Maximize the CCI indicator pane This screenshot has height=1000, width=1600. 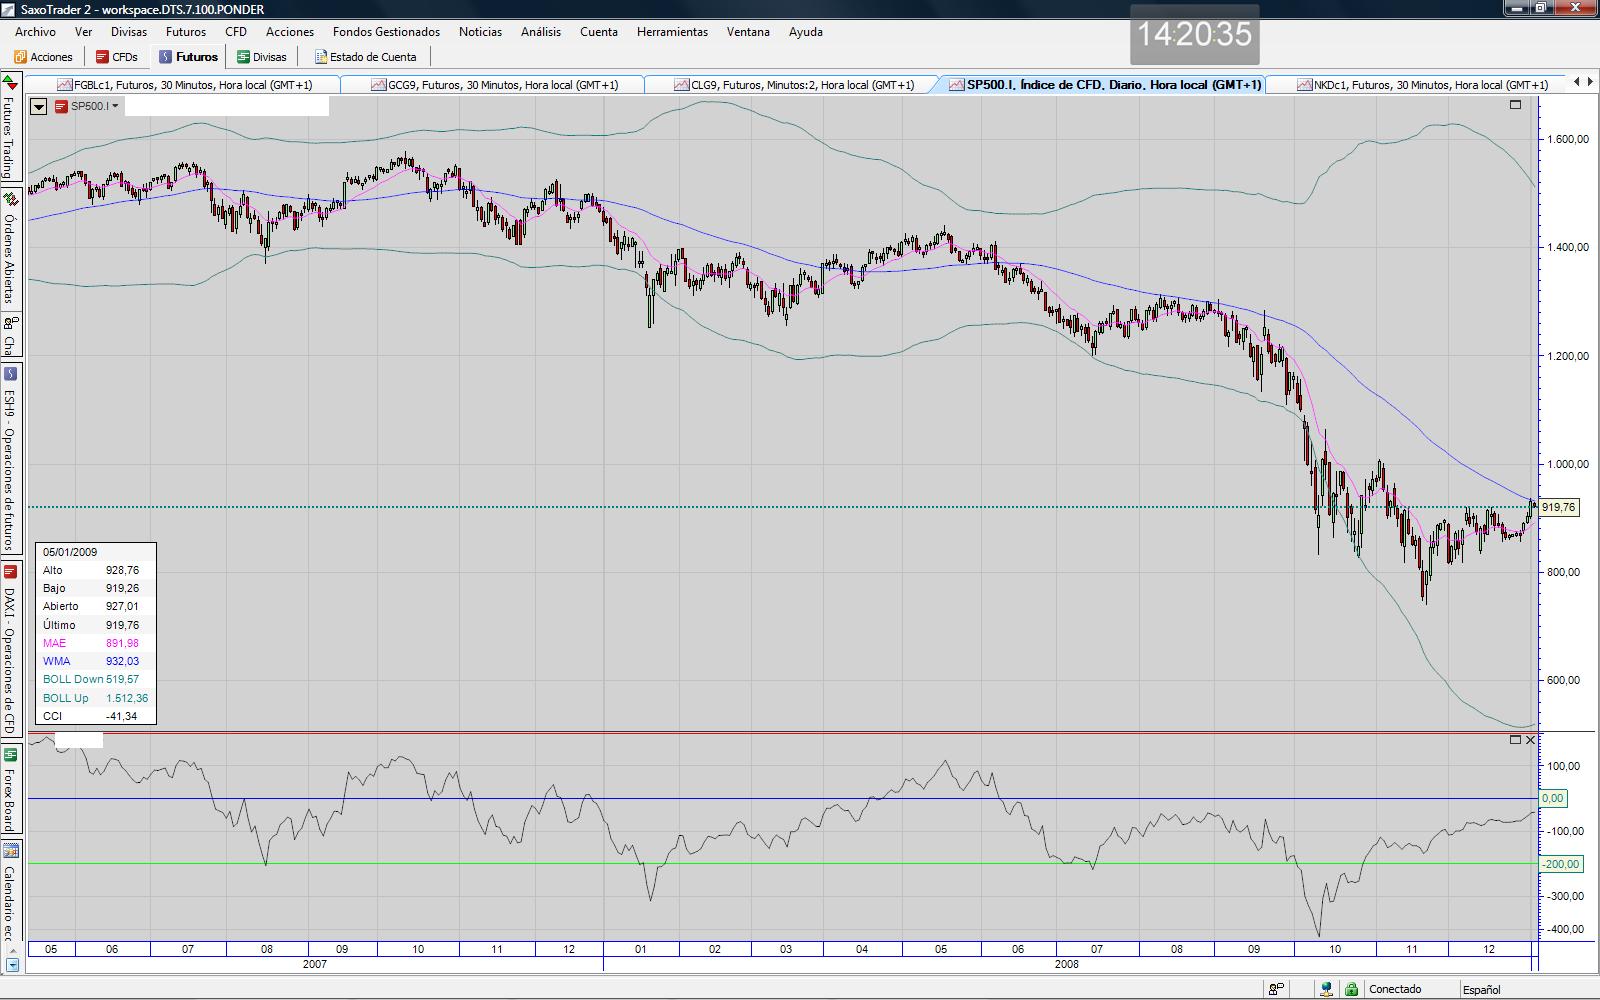(1515, 739)
